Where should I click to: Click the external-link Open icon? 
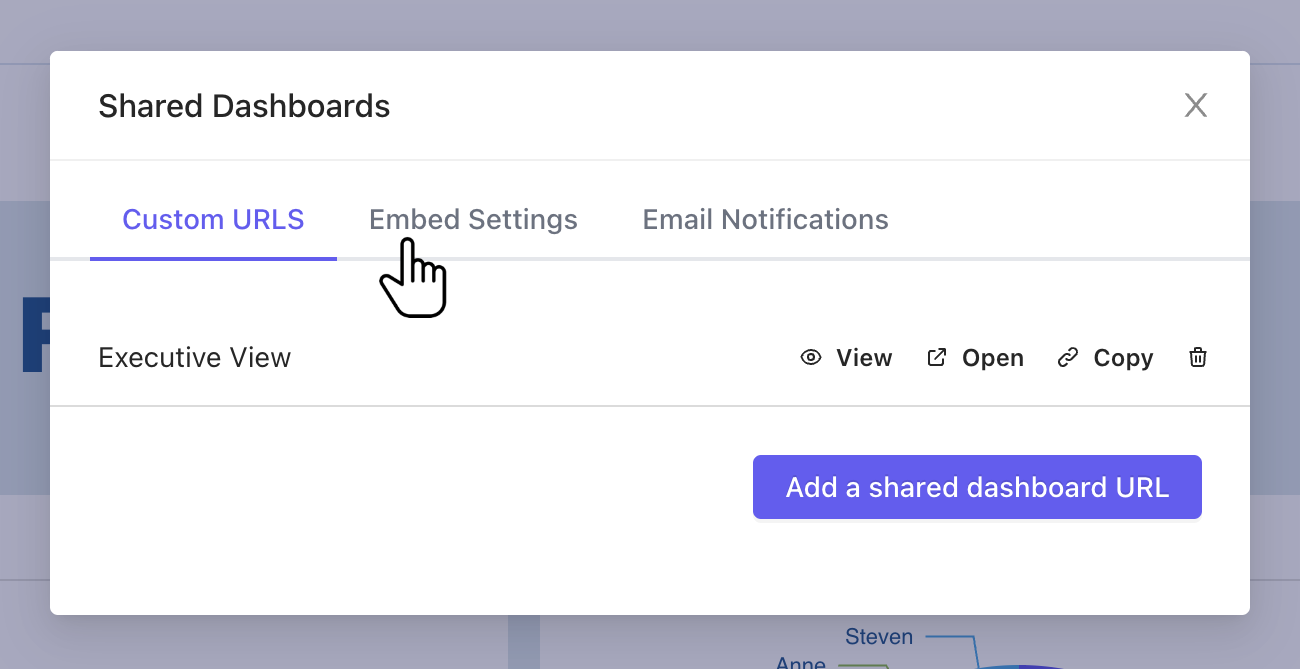point(937,358)
